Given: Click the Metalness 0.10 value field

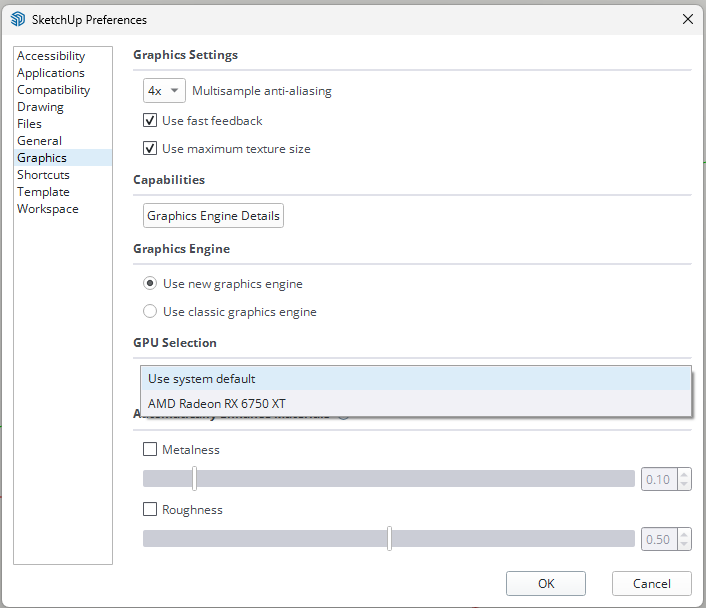Looking at the screenshot, I should 658,480.
